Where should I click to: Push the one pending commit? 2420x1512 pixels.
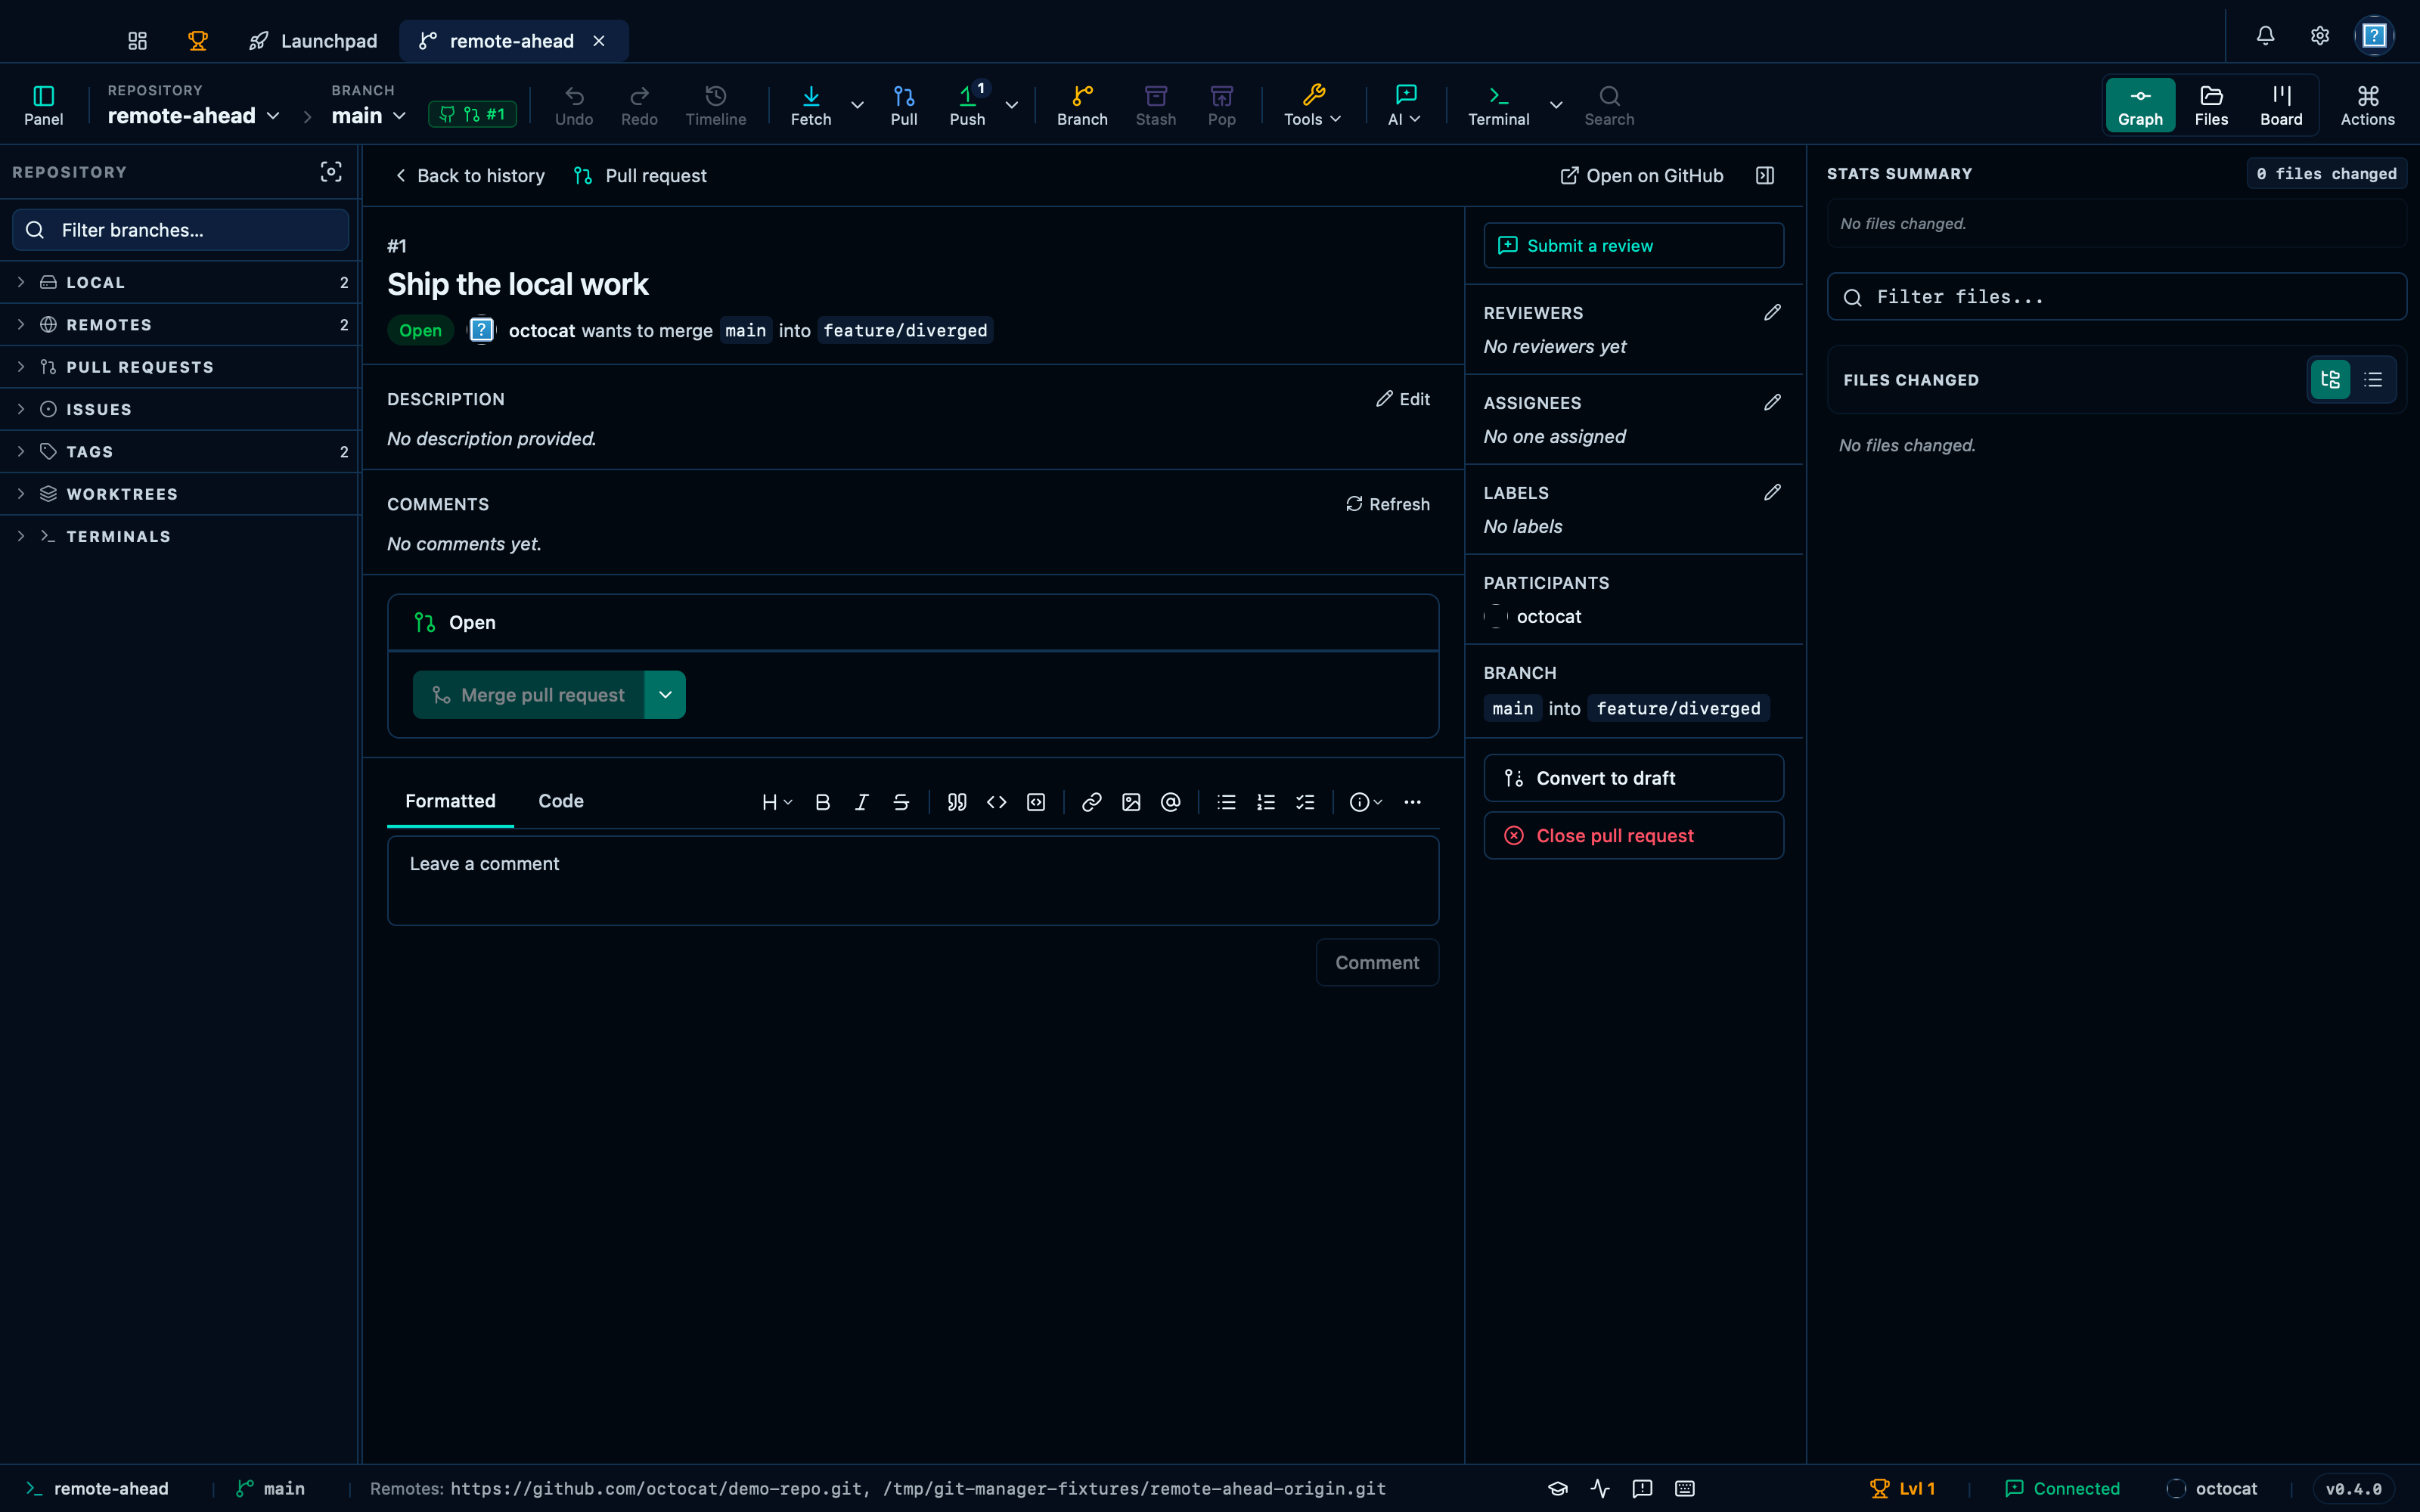coord(967,105)
